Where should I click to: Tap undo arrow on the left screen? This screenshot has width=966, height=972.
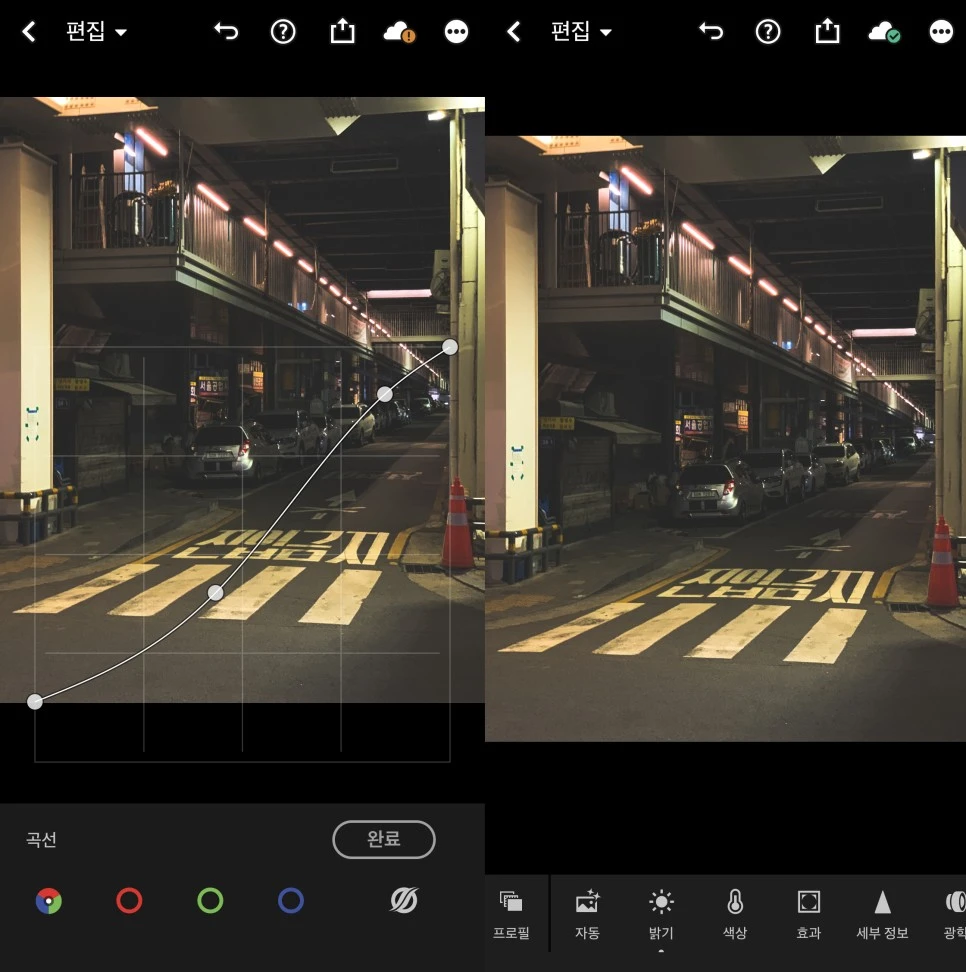point(226,31)
